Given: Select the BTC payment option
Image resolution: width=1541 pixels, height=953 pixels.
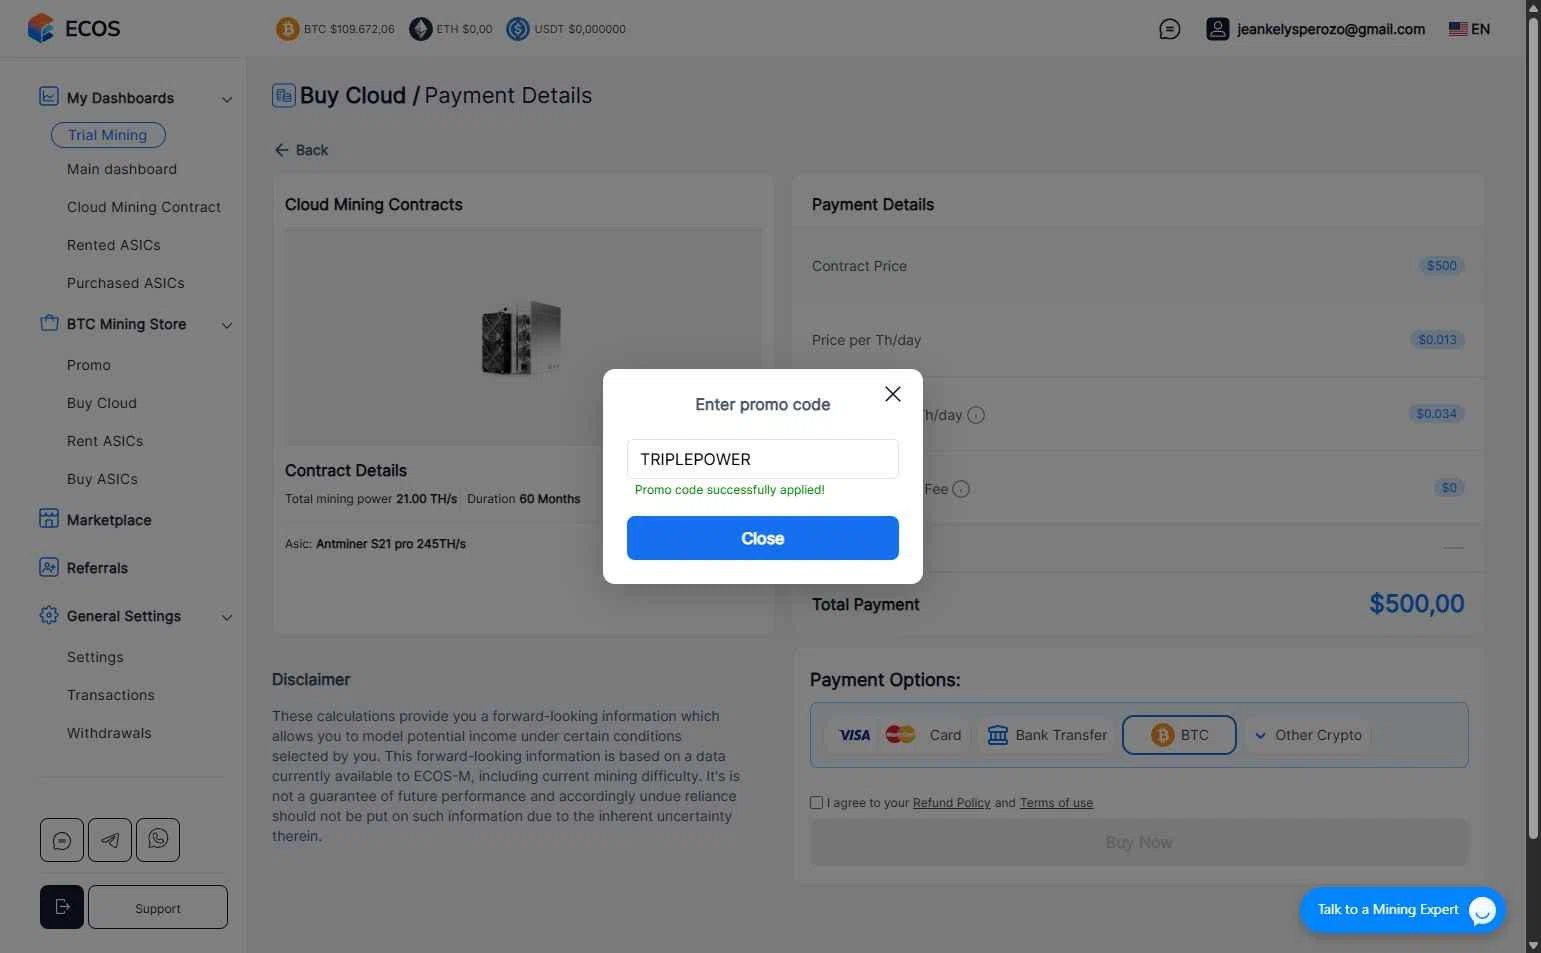Looking at the screenshot, I should [1180, 735].
